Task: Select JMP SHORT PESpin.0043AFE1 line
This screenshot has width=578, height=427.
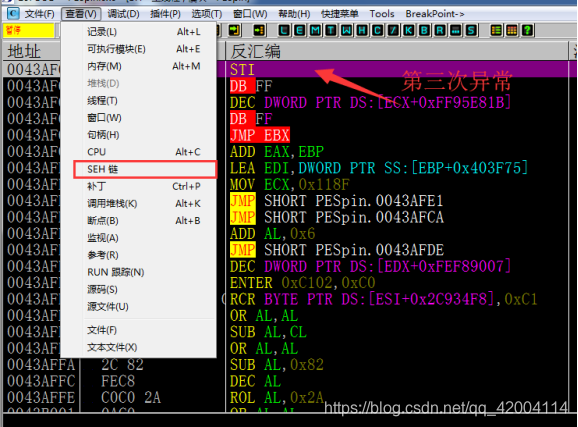Action: coord(337,201)
